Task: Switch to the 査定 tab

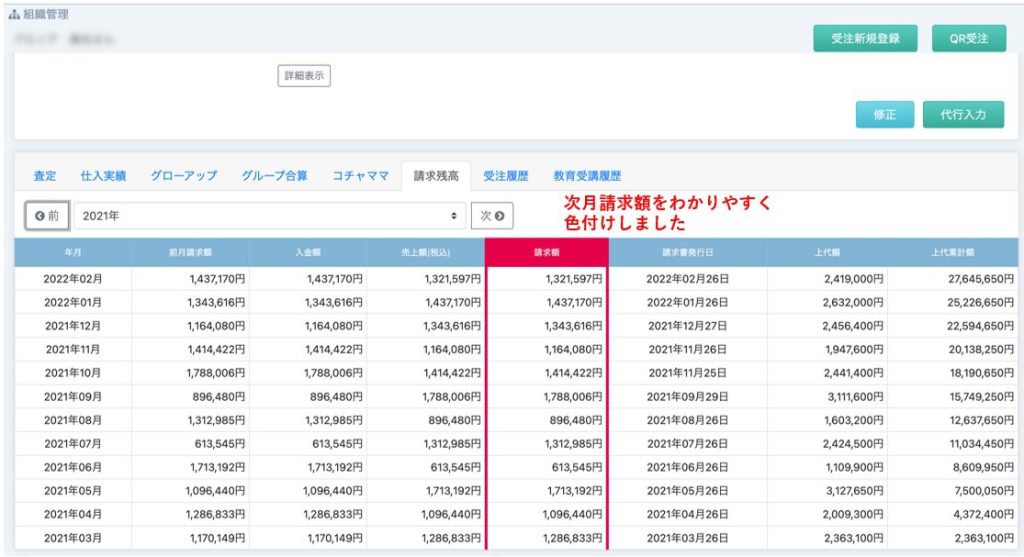Action: tap(45, 176)
